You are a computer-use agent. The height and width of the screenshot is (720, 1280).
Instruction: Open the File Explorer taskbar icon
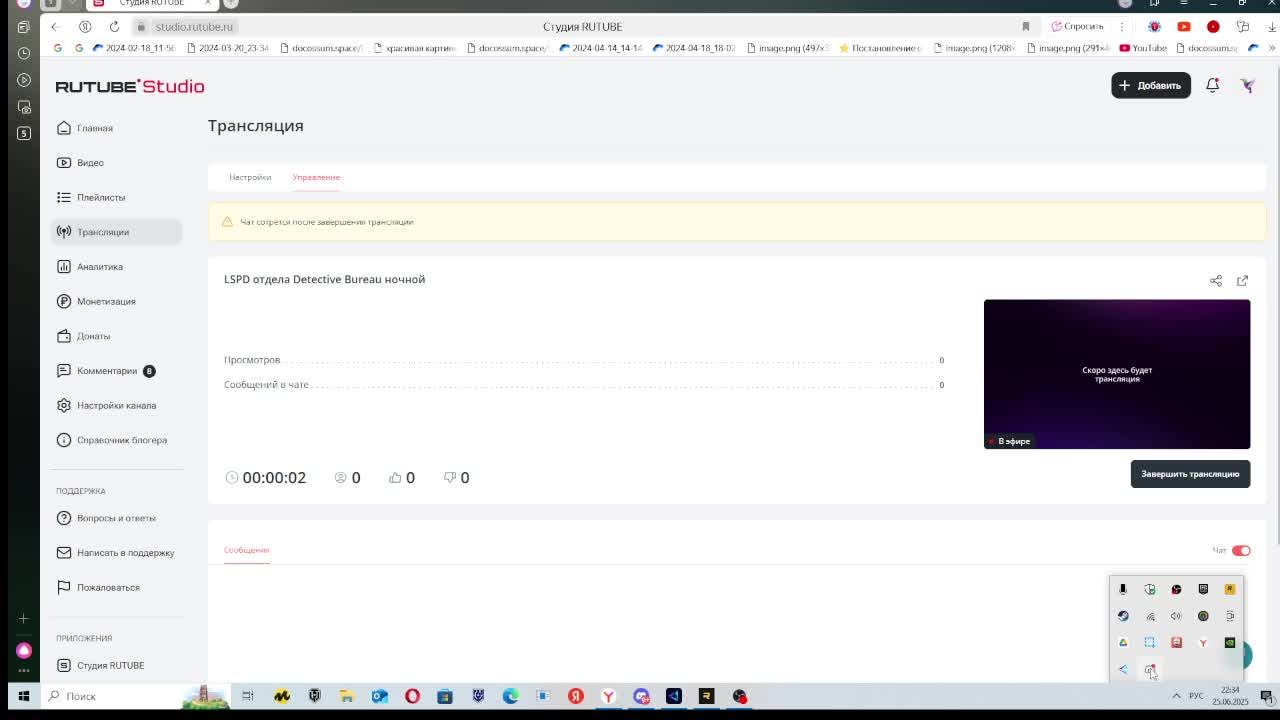coord(347,696)
